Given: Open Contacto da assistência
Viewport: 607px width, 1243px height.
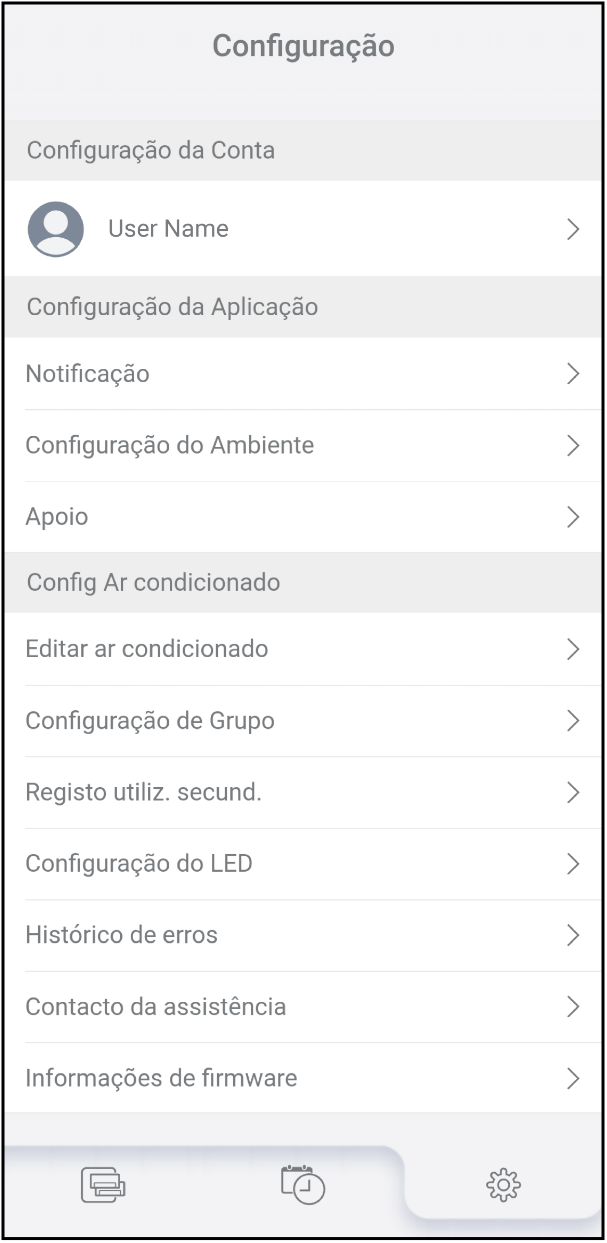Looking at the screenshot, I should pyautogui.click(x=156, y=1007).
